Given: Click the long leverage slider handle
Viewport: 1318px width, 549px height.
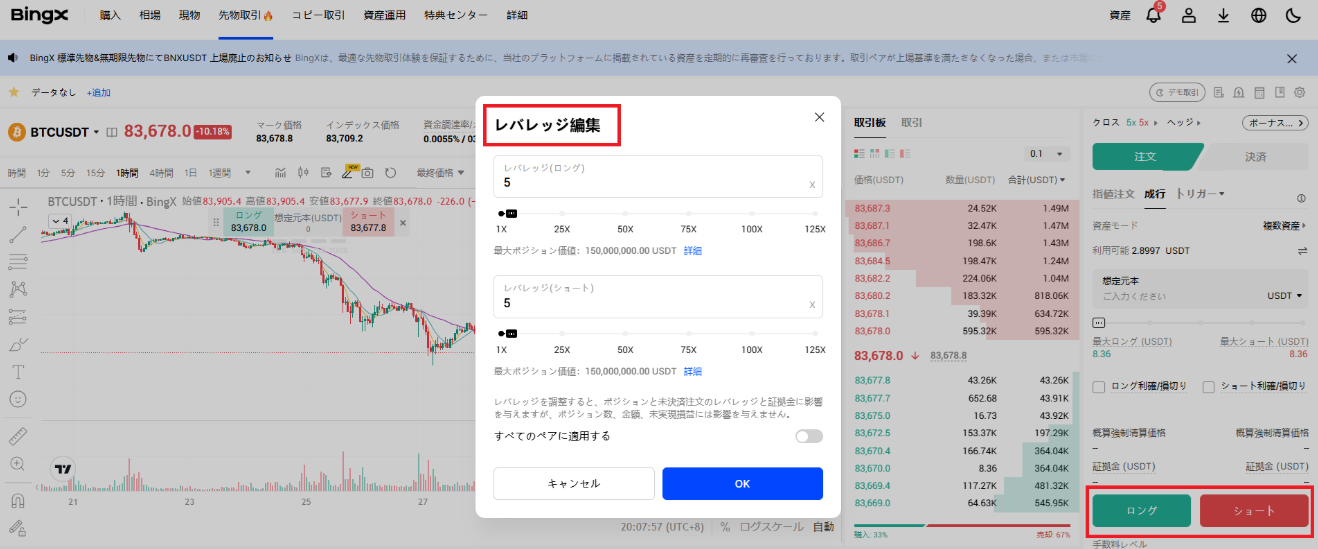Looking at the screenshot, I should click(510, 213).
